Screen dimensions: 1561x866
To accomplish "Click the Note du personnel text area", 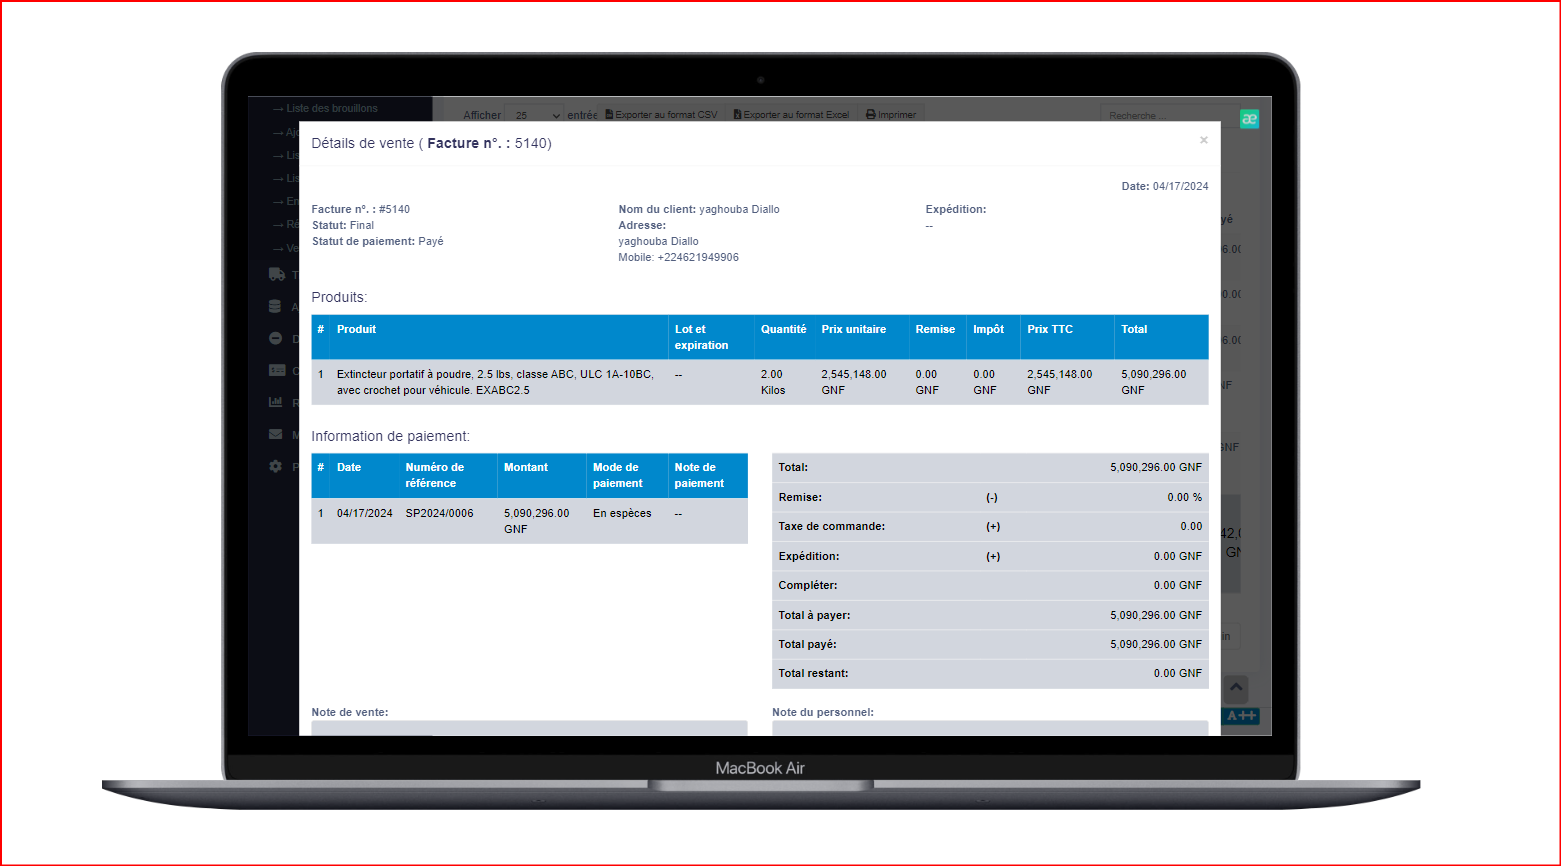I will (x=989, y=728).
